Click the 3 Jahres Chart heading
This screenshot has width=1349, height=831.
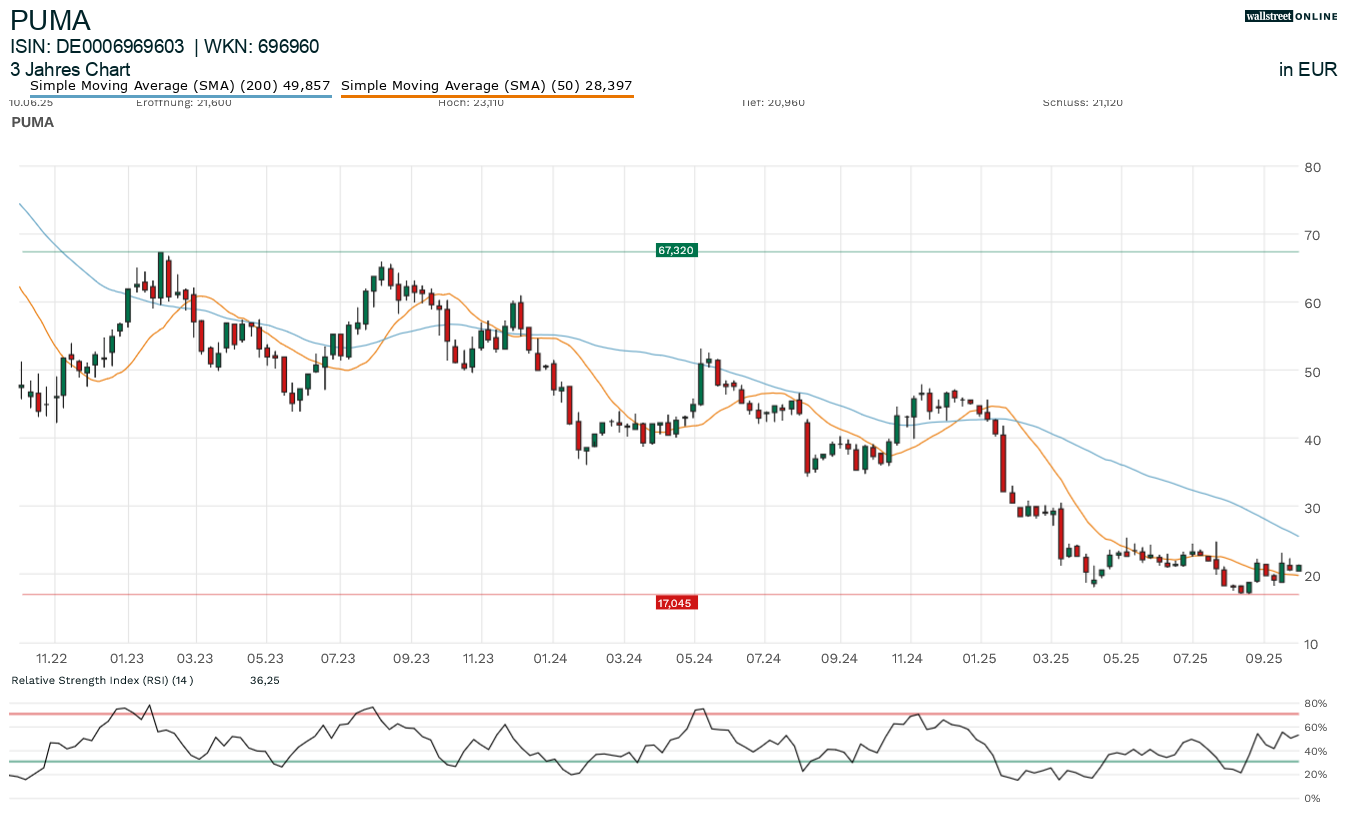click(70, 70)
